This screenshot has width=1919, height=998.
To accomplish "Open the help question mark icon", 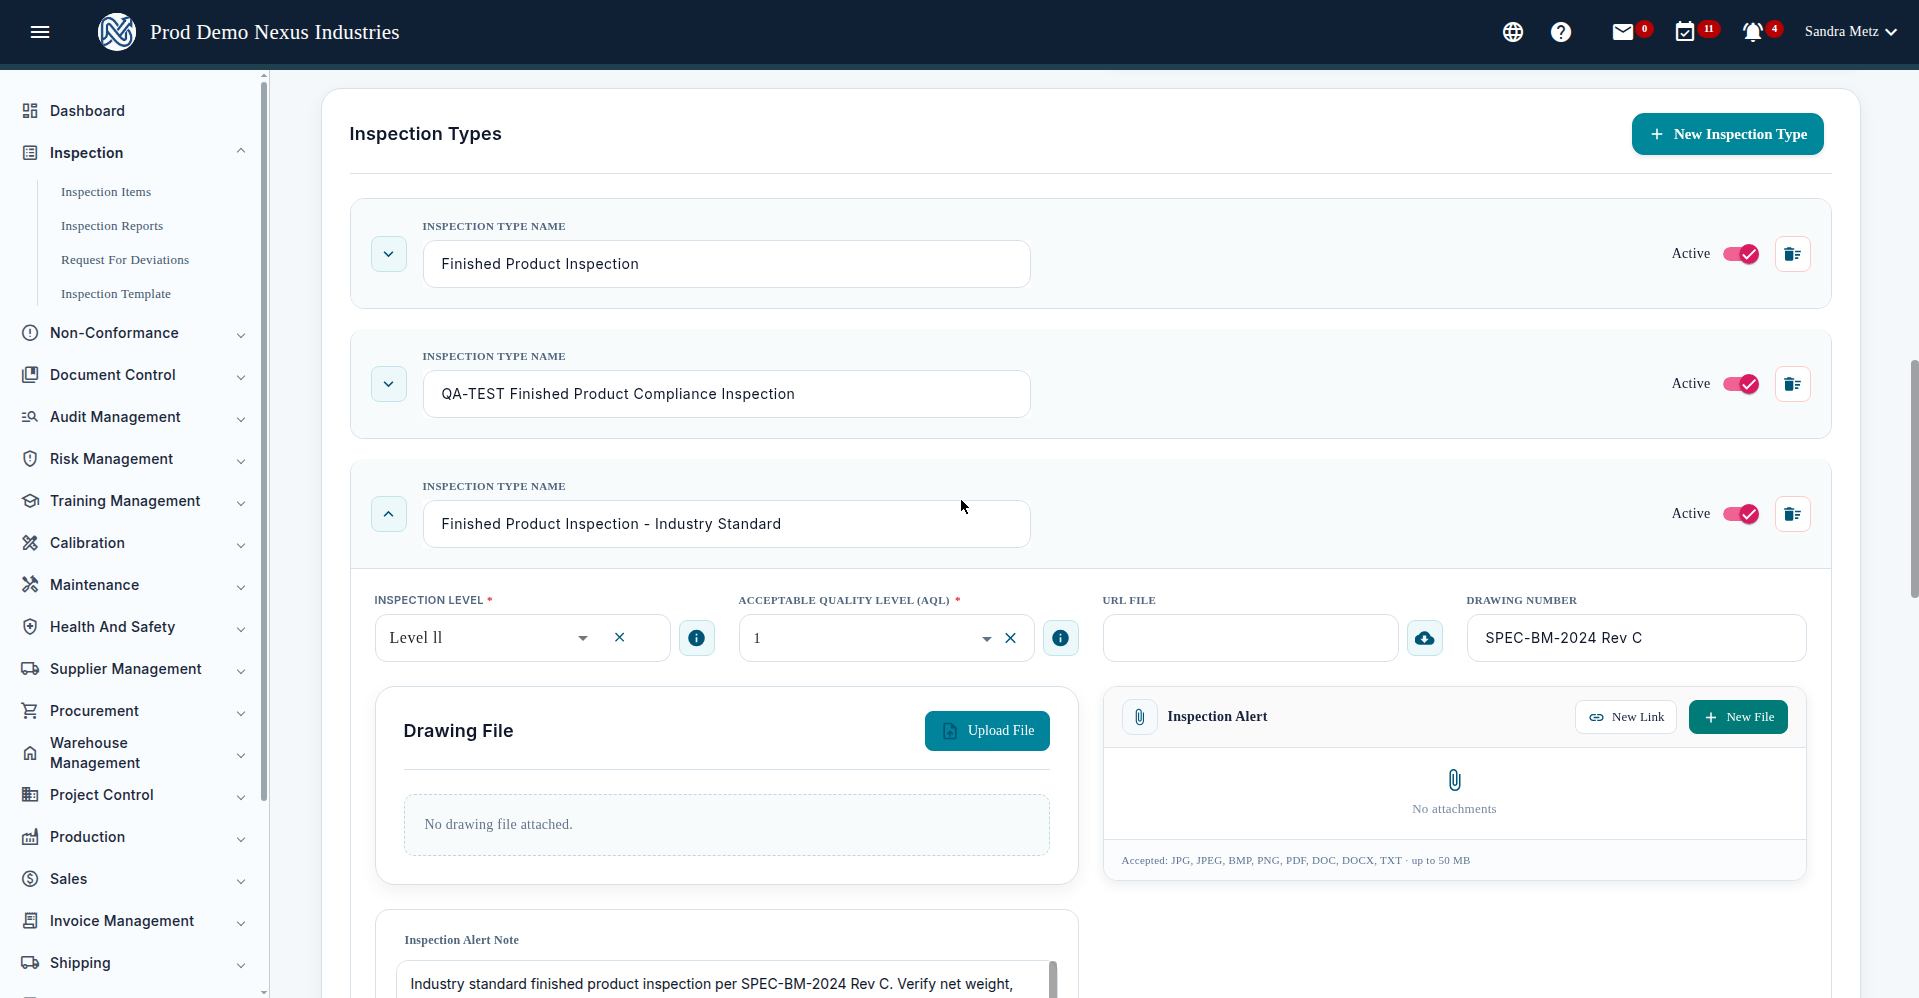I will pos(1561,32).
